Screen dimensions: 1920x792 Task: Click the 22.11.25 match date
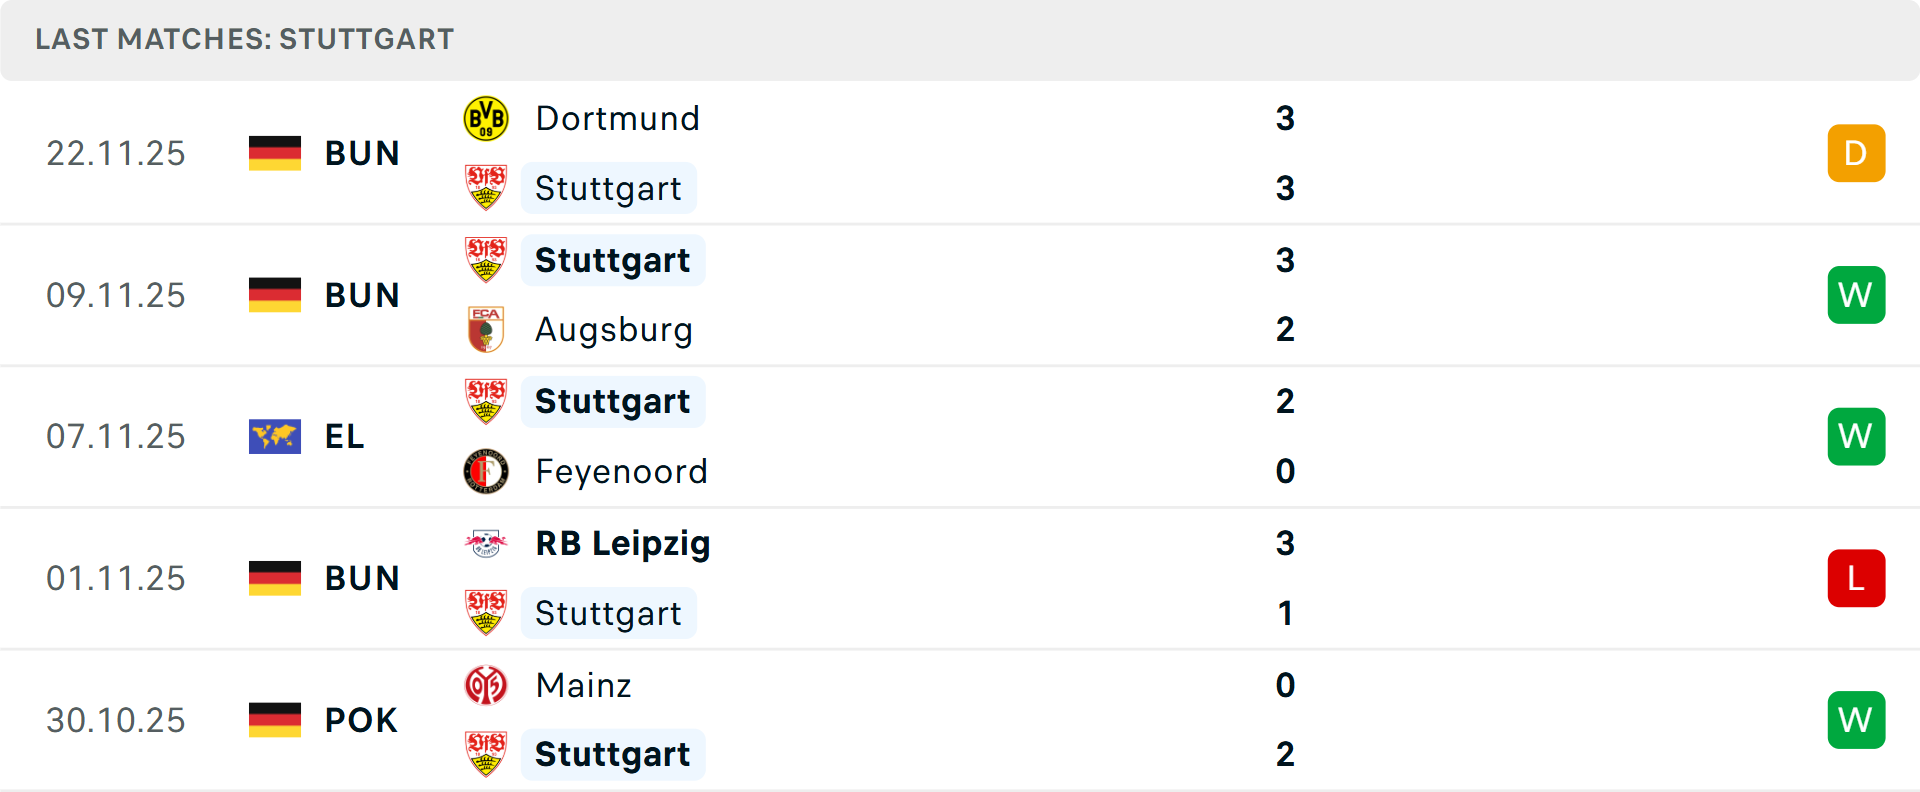coord(116,153)
